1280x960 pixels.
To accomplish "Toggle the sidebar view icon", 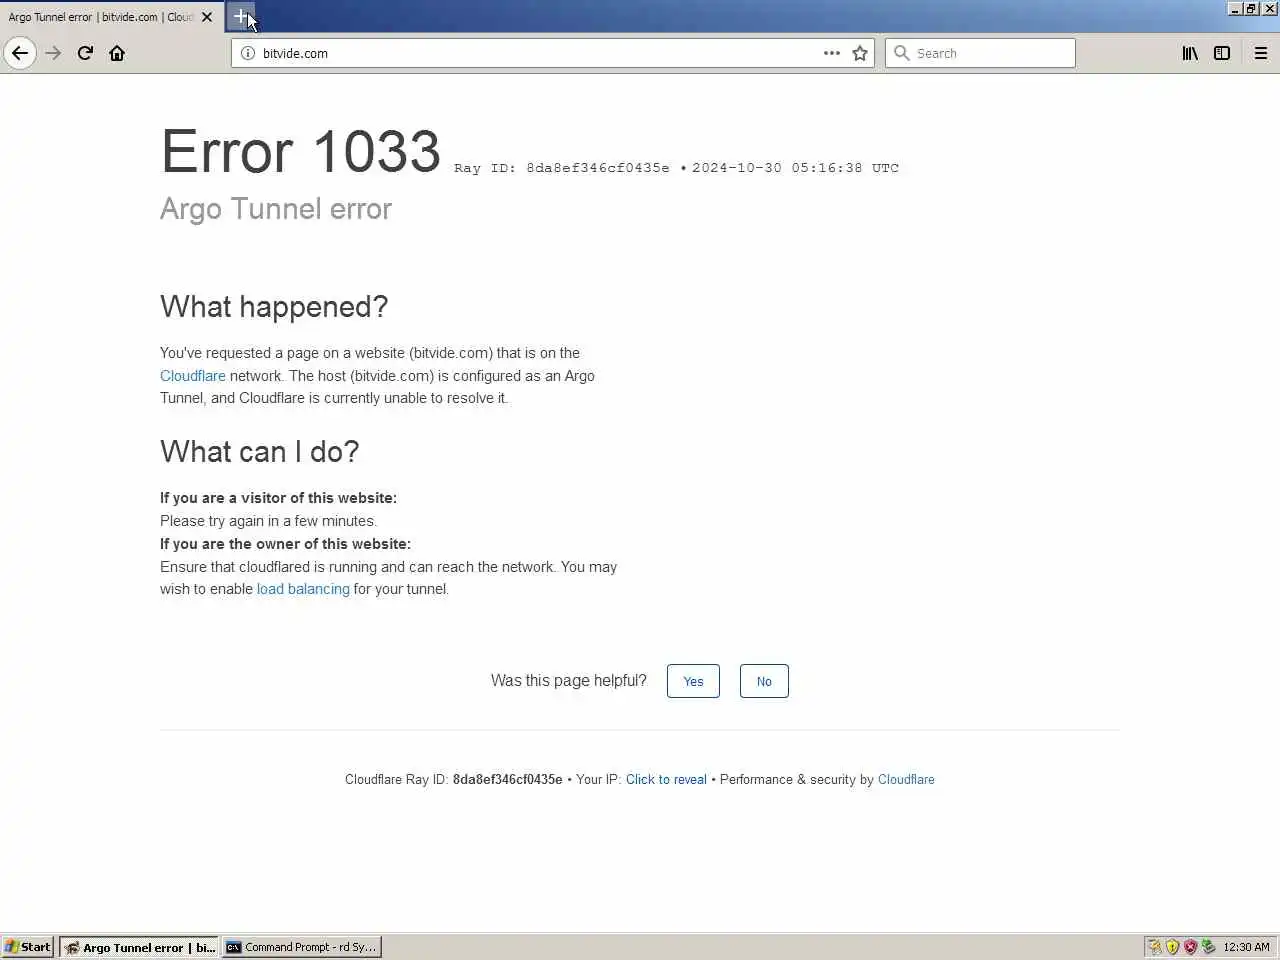I will pos(1222,53).
